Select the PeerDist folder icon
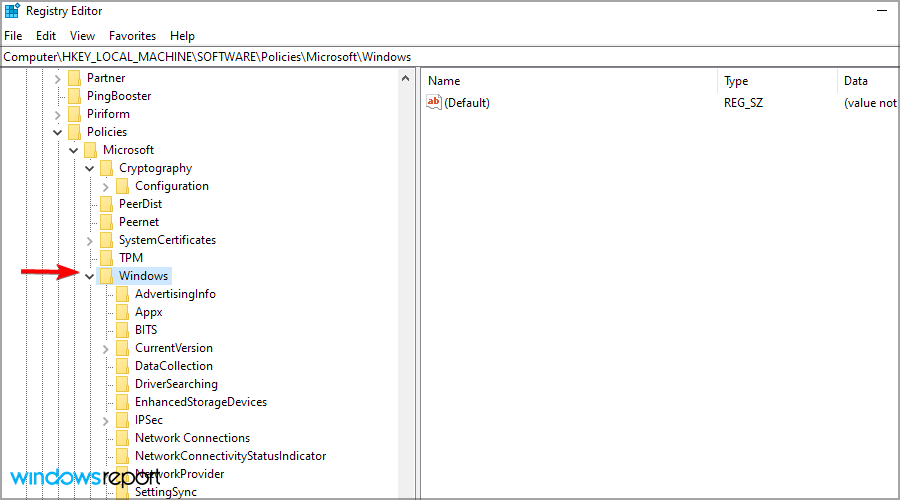 [x=107, y=204]
